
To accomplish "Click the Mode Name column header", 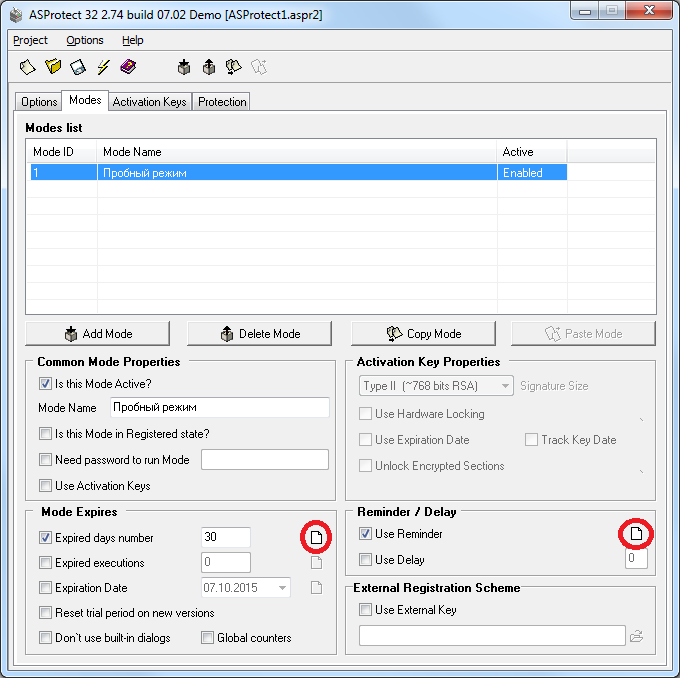I will click(297, 152).
